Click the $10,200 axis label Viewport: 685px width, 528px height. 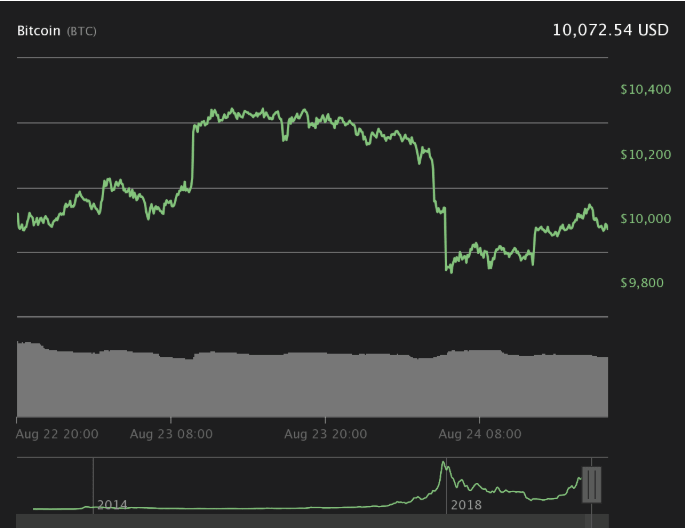pos(645,155)
